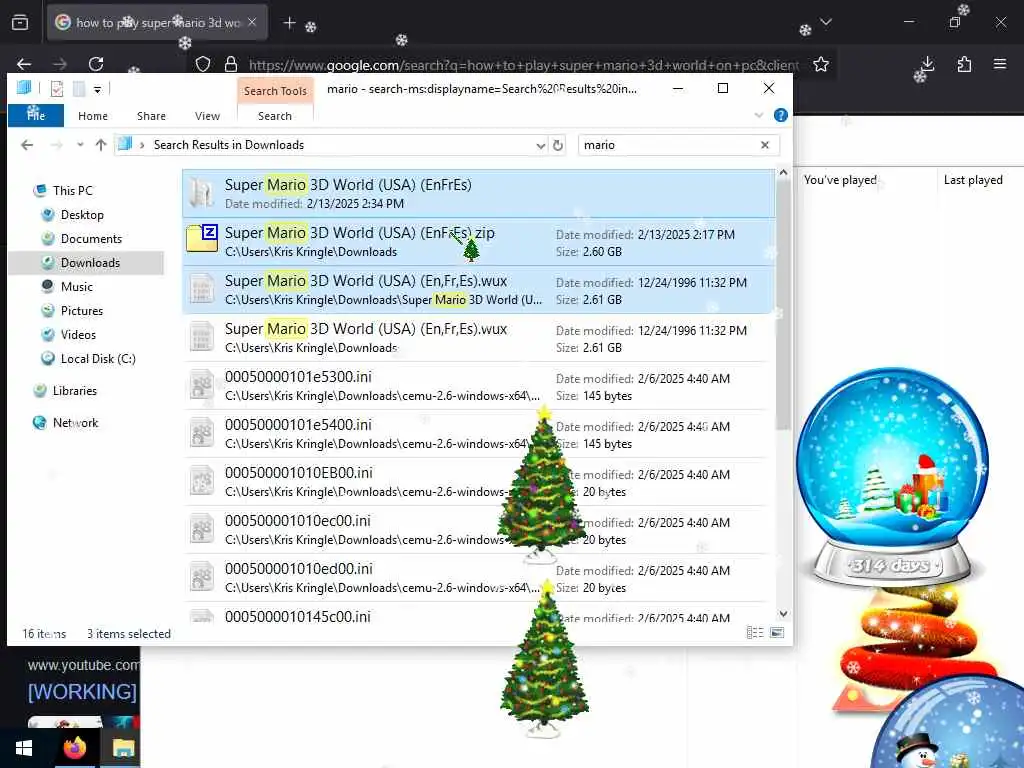Refresh the Search Results in Downloads

pos(558,145)
